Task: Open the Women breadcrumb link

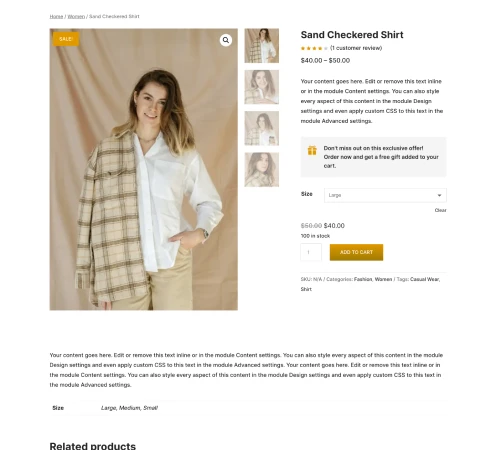Action: pyautogui.click(x=76, y=16)
